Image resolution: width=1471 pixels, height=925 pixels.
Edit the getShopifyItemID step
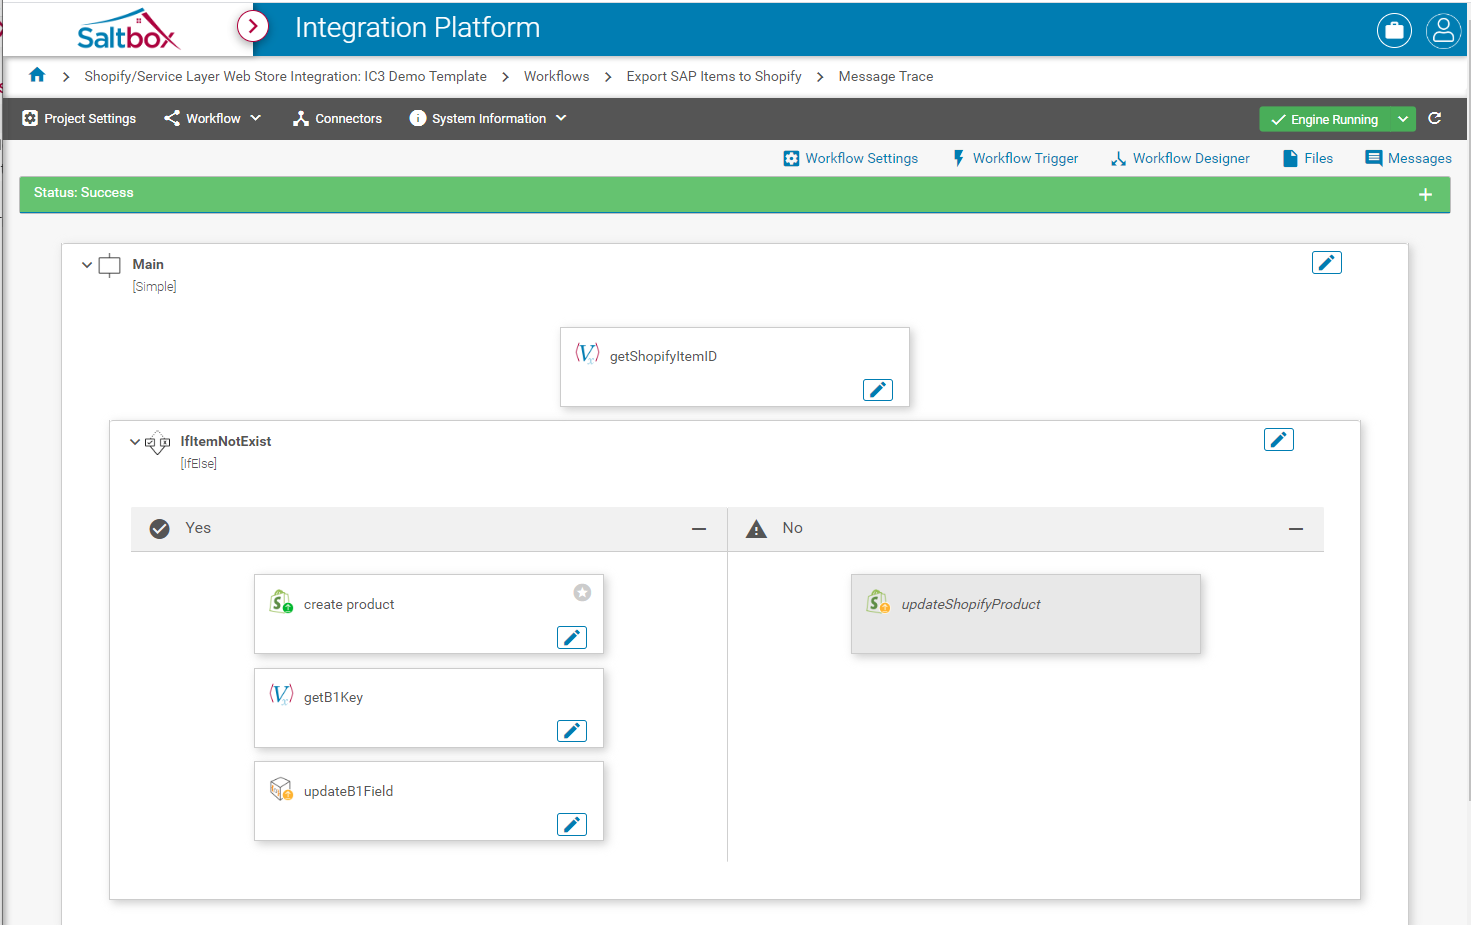pos(877,390)
